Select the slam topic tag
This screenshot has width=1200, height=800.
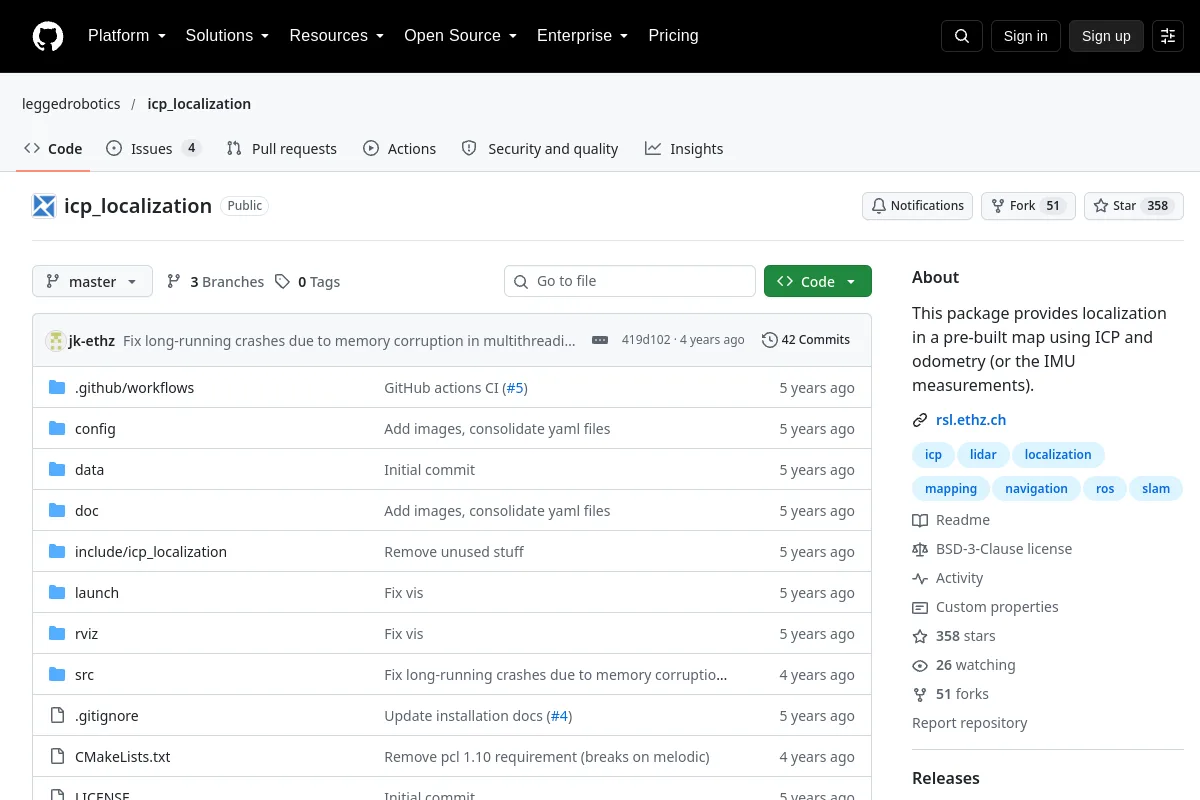click(1156, 489)
